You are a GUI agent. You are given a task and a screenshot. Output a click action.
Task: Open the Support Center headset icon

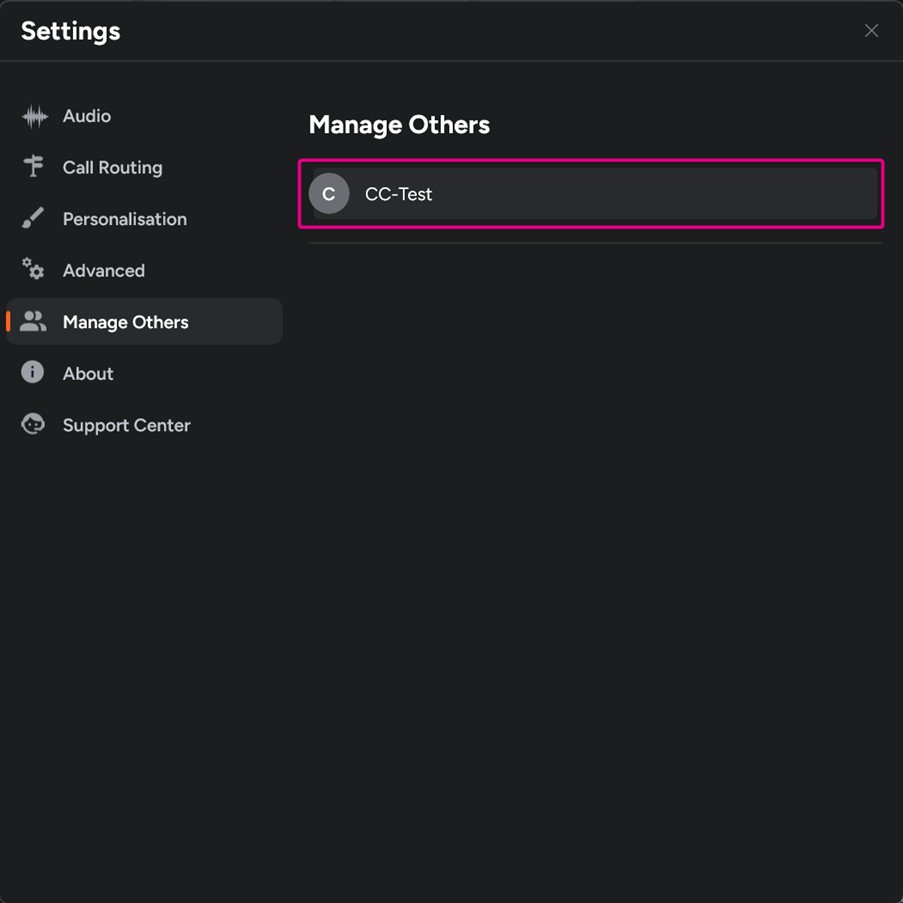[x=33, y=424]
